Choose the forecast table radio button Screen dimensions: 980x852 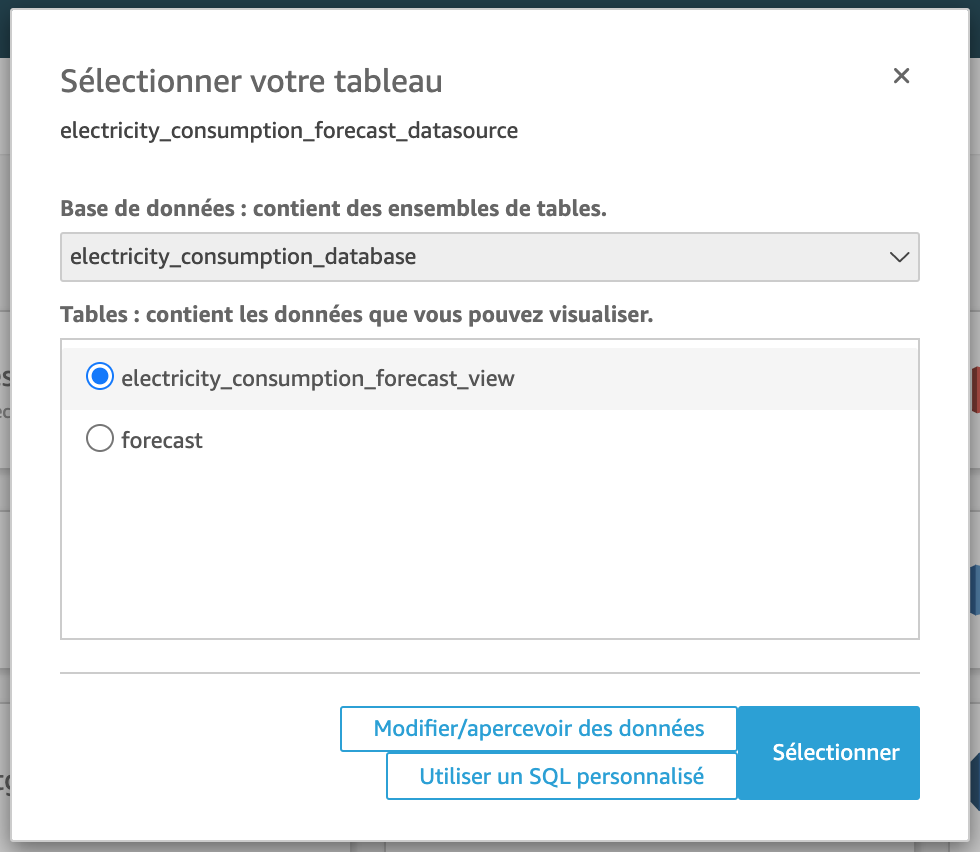100,439
